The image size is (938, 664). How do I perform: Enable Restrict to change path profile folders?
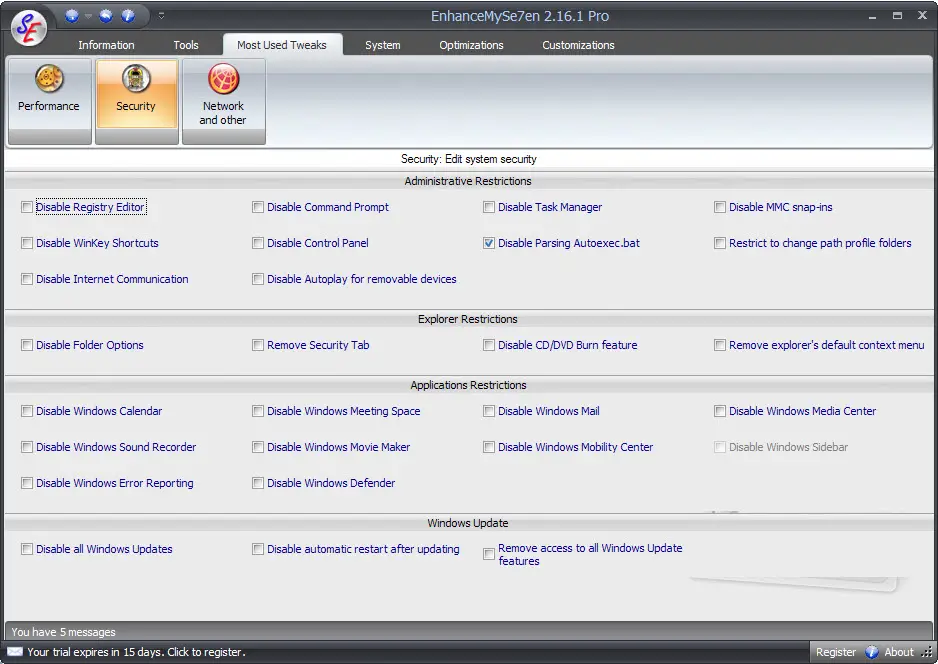click(720, 243)
